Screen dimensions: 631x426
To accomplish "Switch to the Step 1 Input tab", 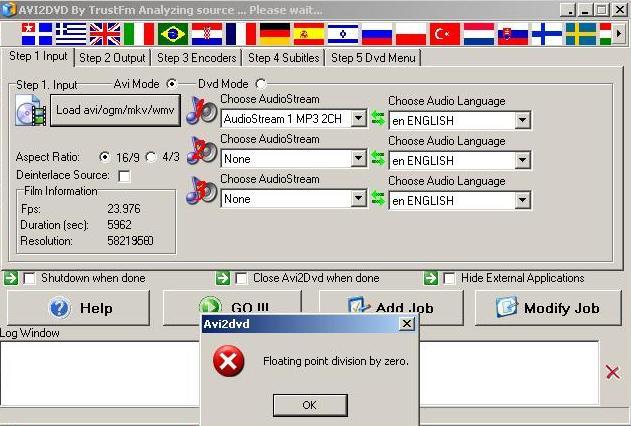I will (x=38, y=56).
